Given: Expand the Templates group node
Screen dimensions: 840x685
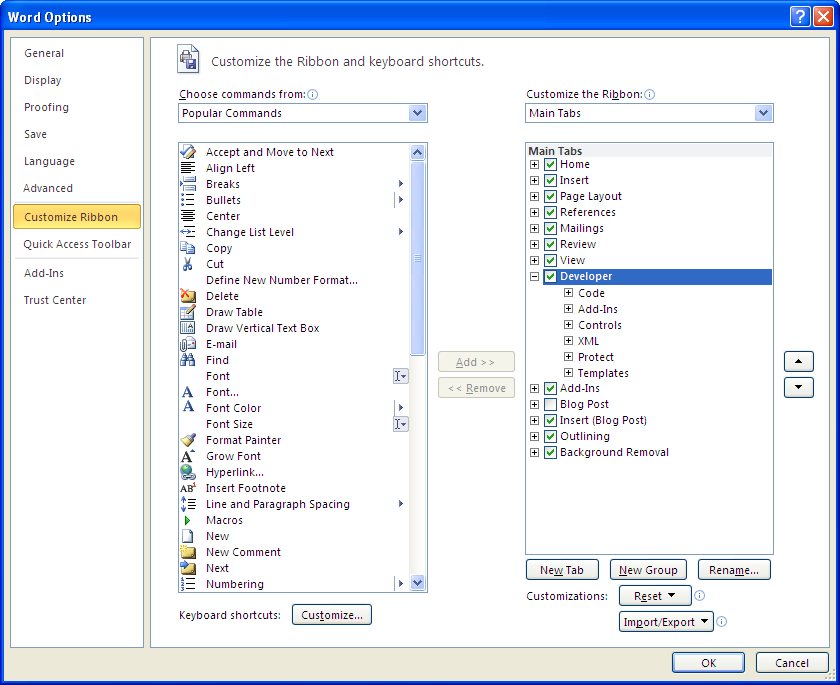Looking at the screenshot, I should (x=568, y=372).
